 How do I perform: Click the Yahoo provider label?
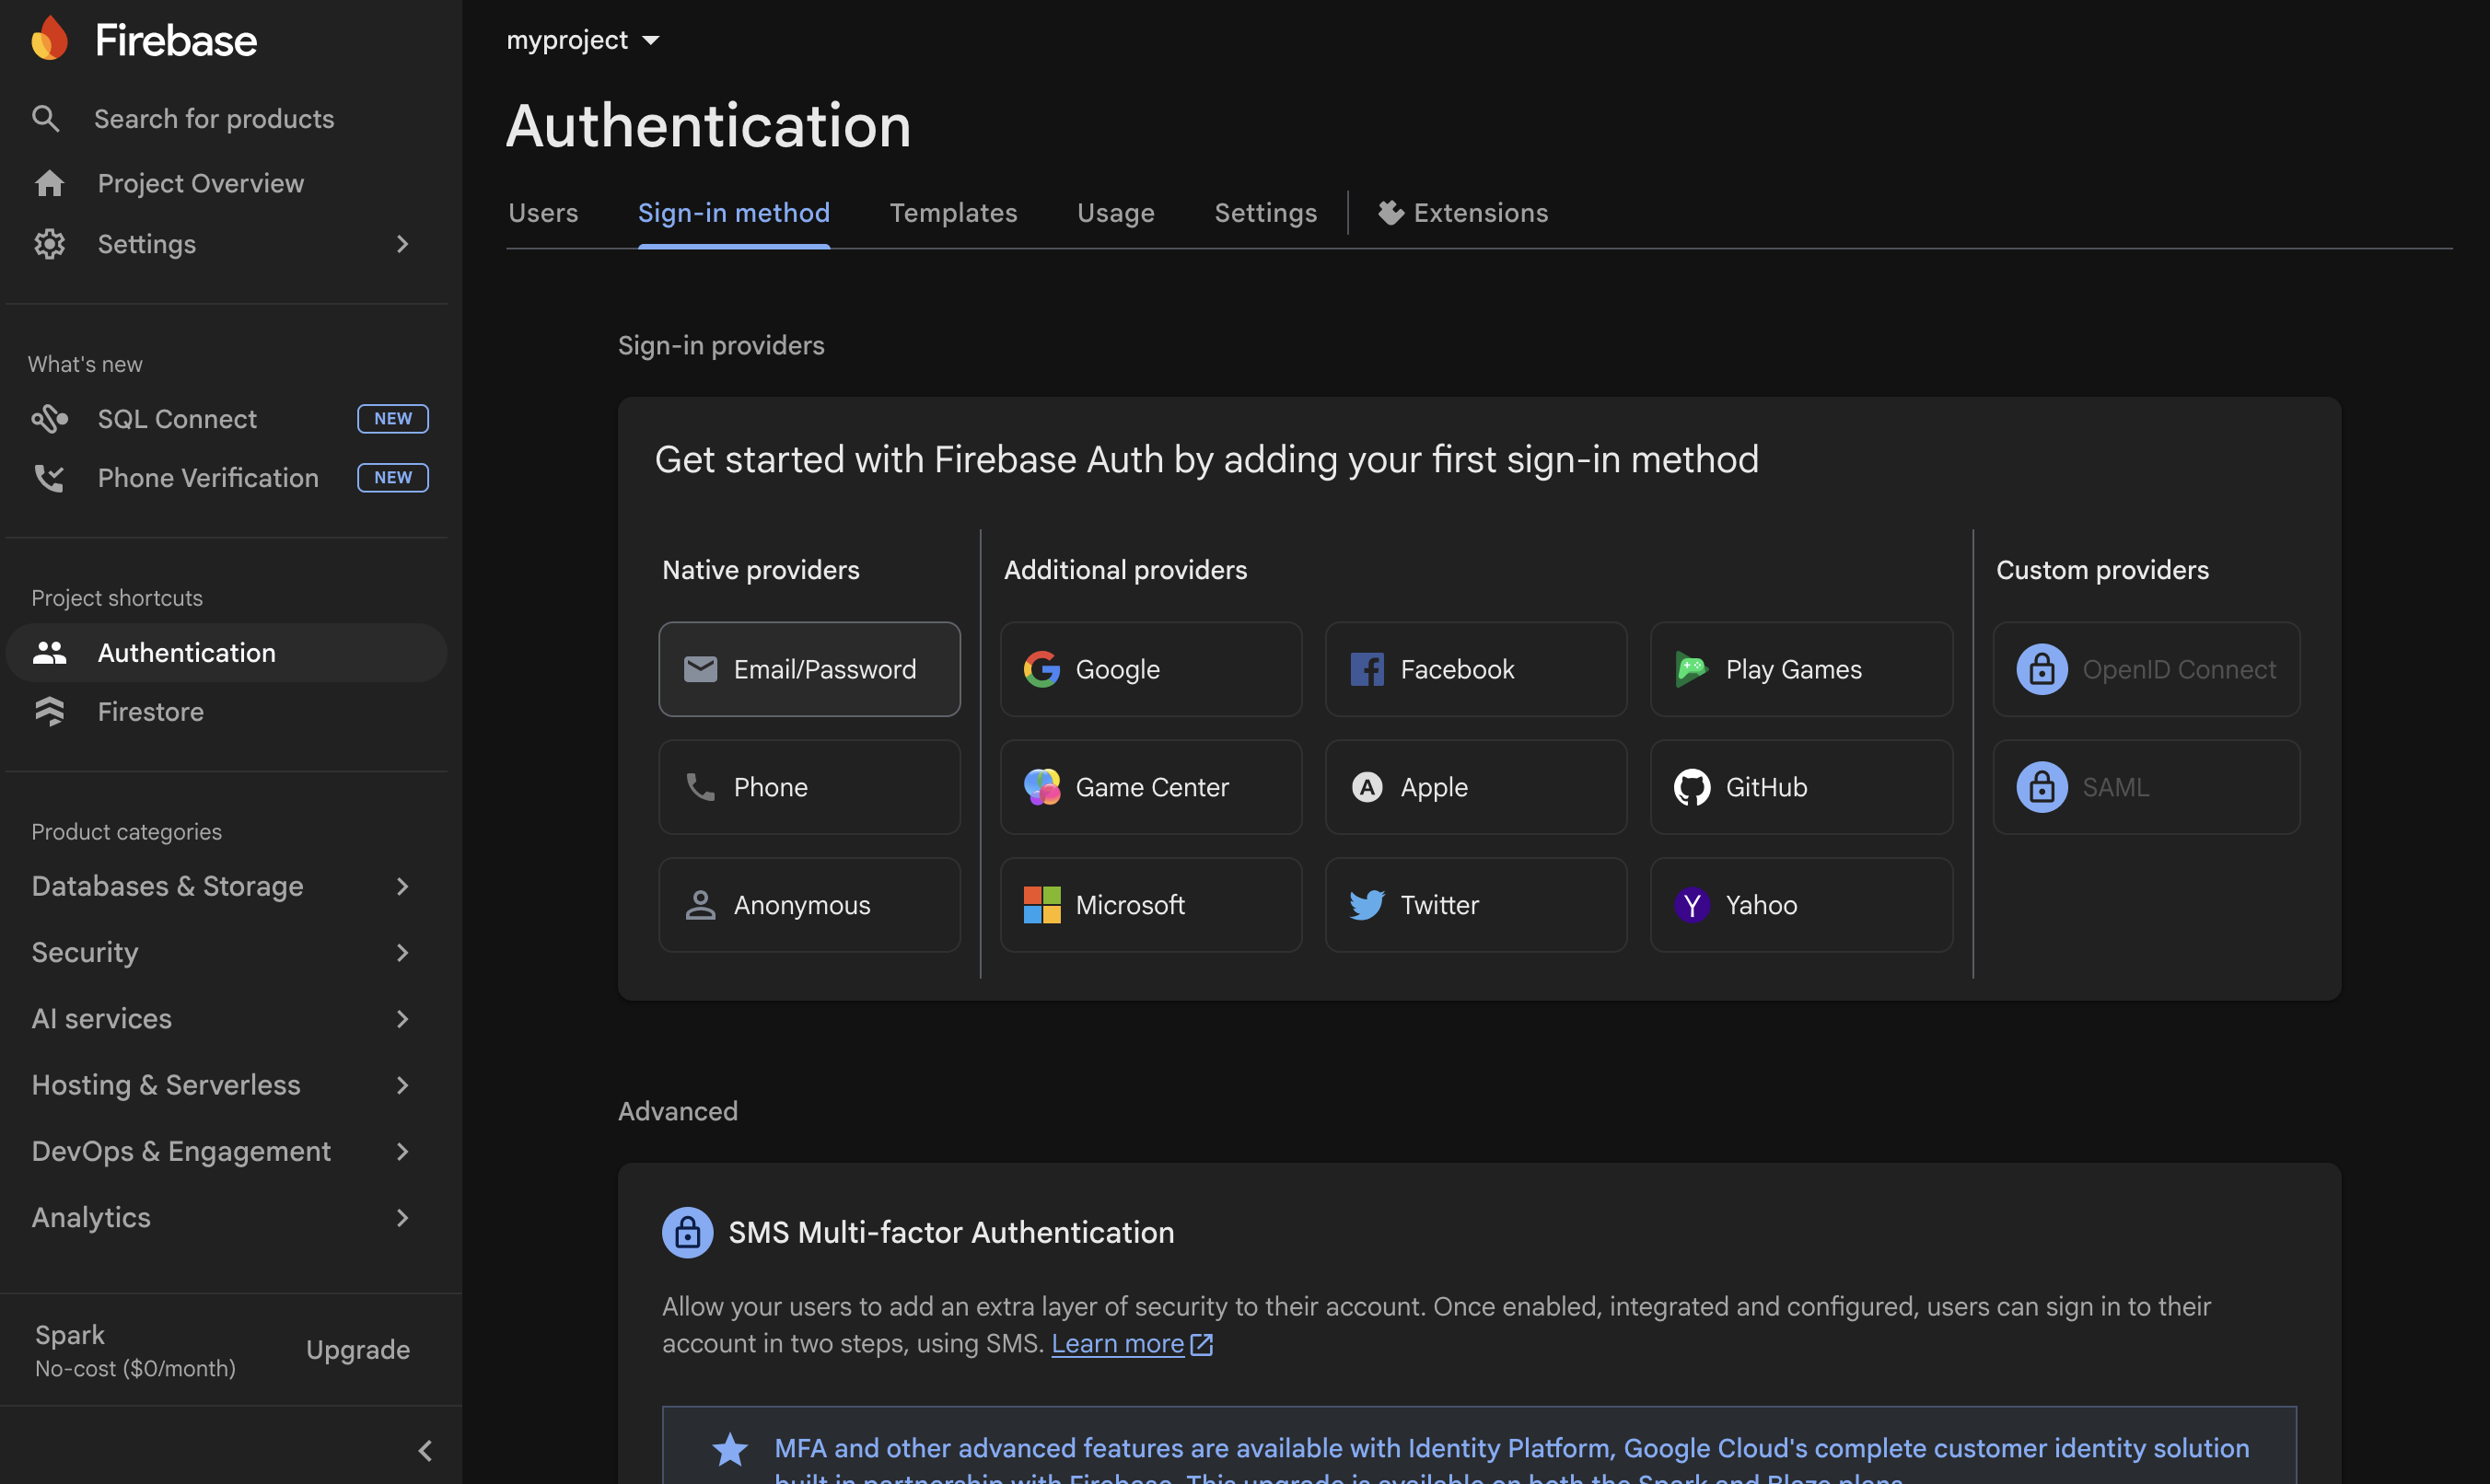pos(1761,905)
